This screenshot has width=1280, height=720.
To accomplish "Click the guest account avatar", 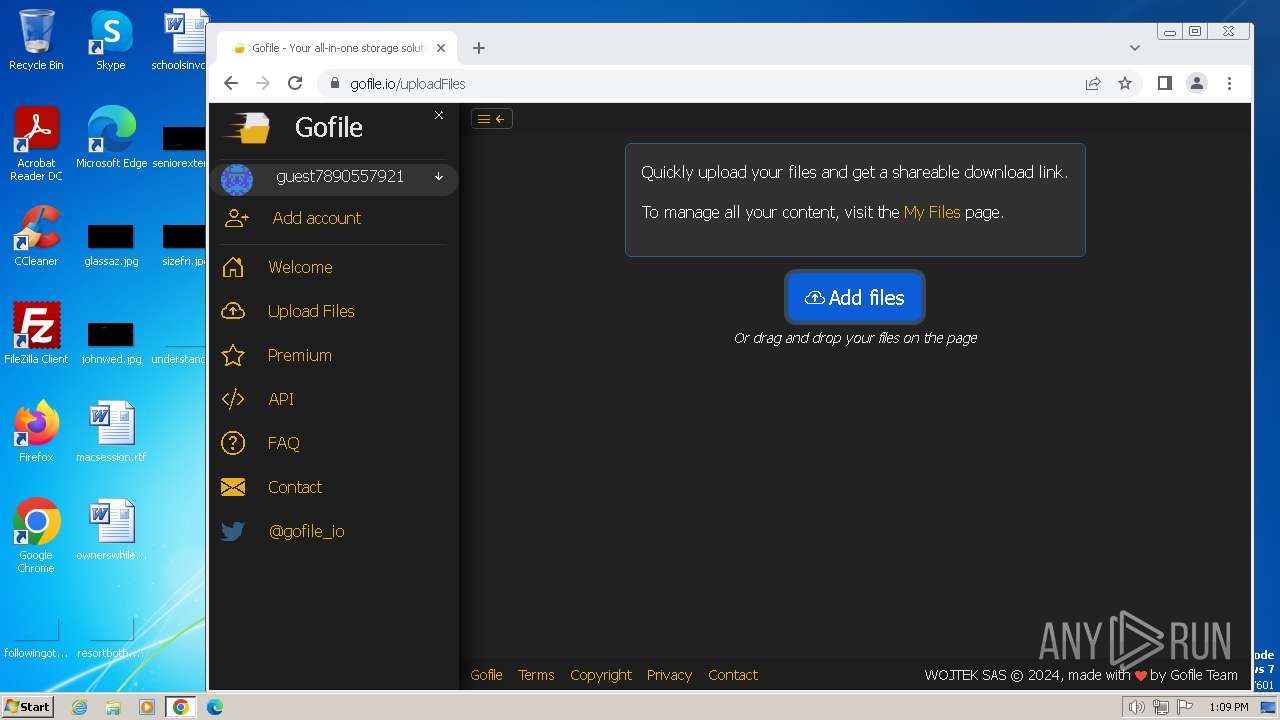I will point(237,180).
